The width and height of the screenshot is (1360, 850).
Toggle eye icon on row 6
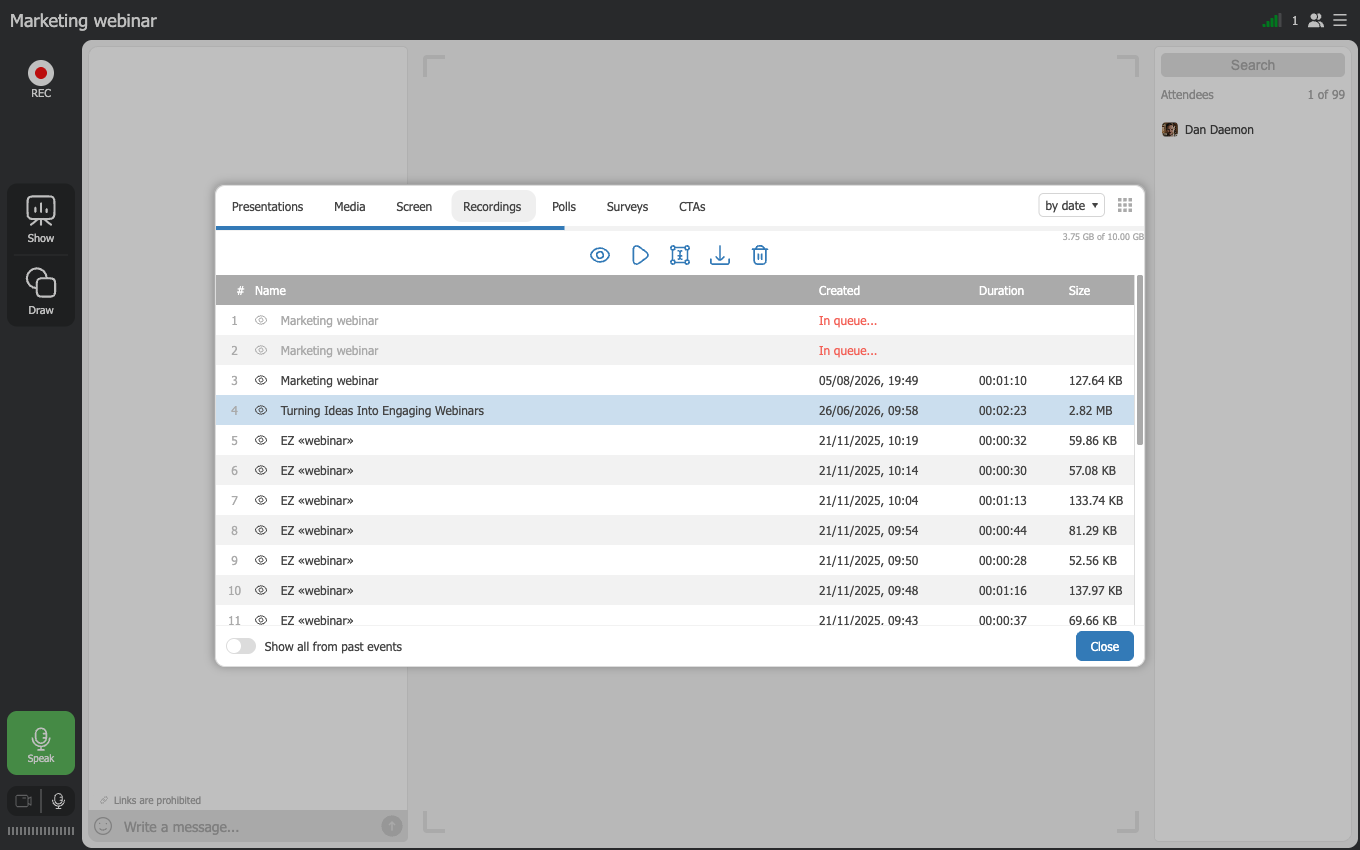tap(261, 470)
